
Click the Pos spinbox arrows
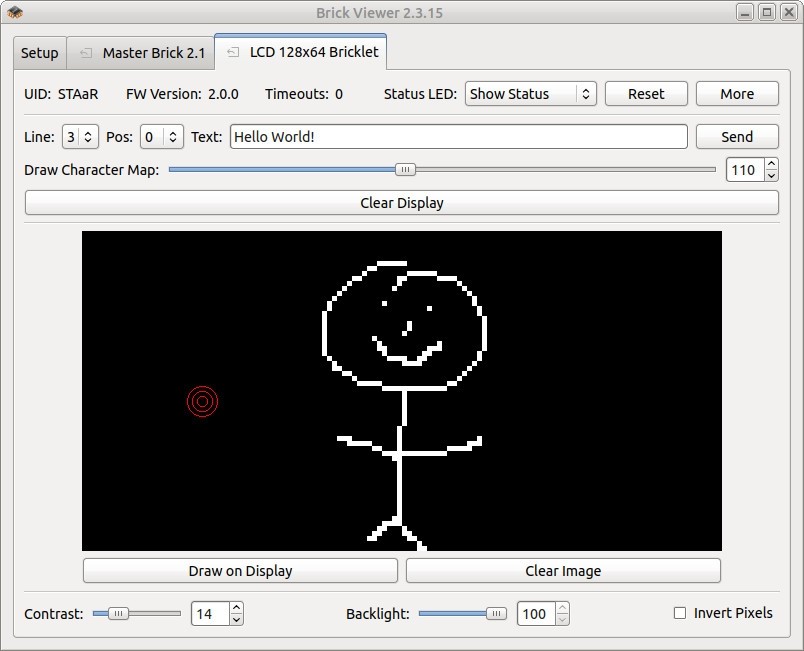(173, 137)
